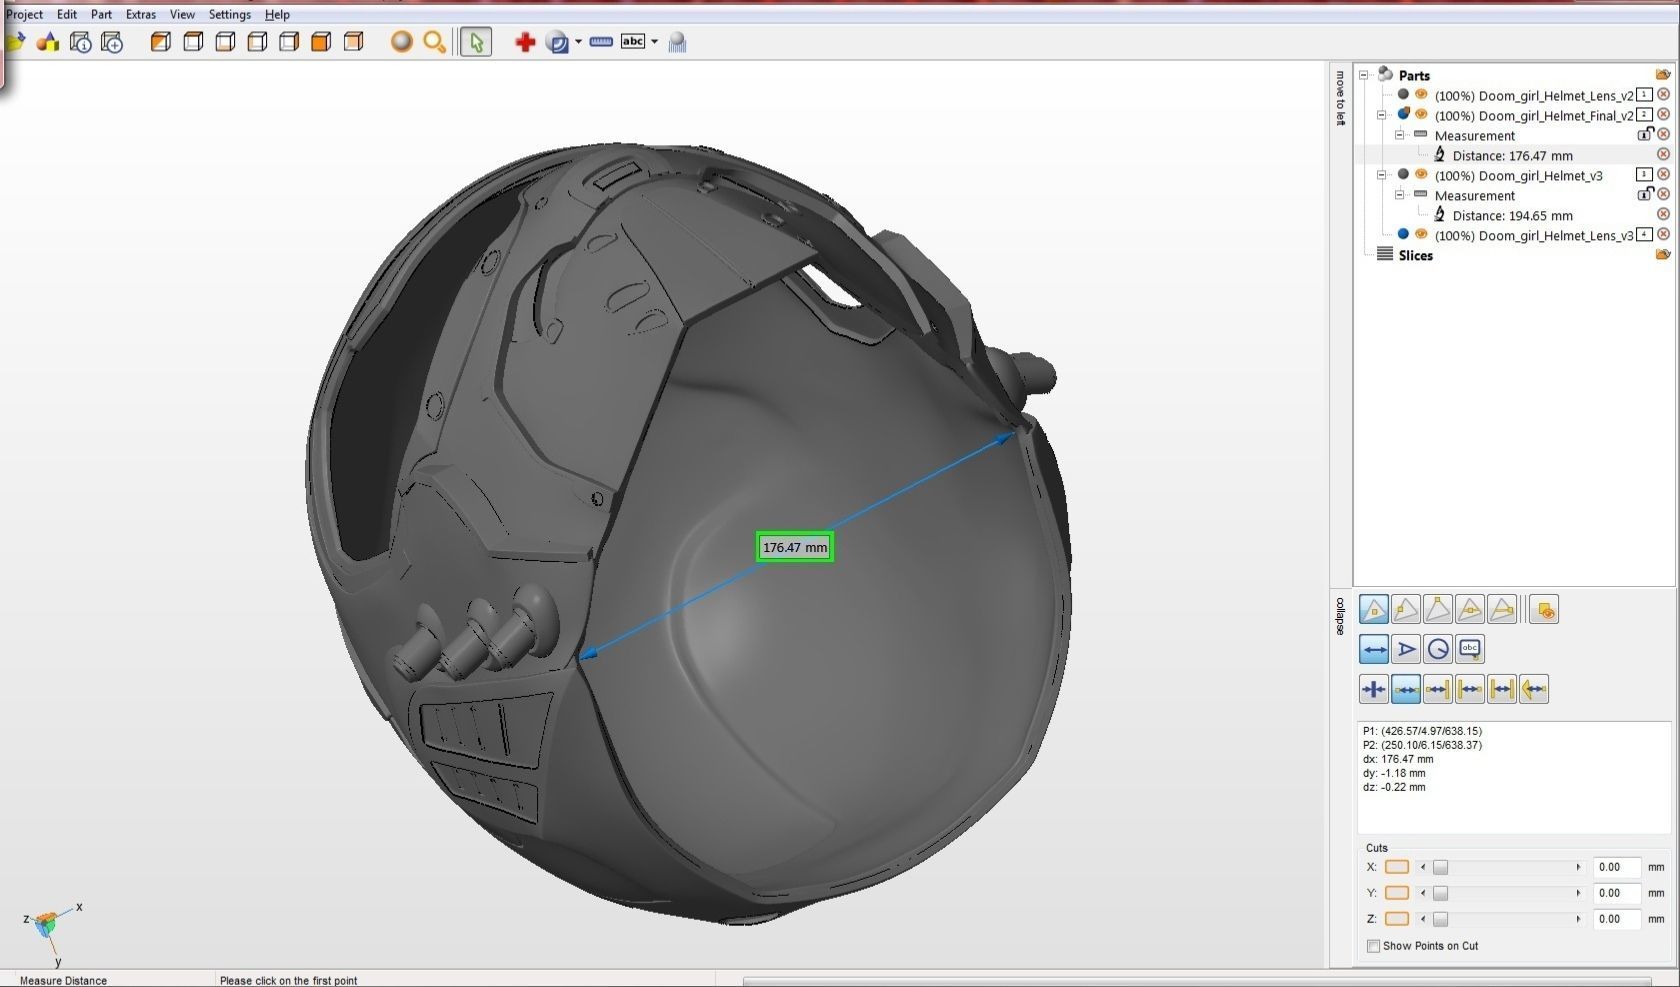This screenshot has height=987, width=1680.
Task: Open the View menu
Action: (182, 14)
